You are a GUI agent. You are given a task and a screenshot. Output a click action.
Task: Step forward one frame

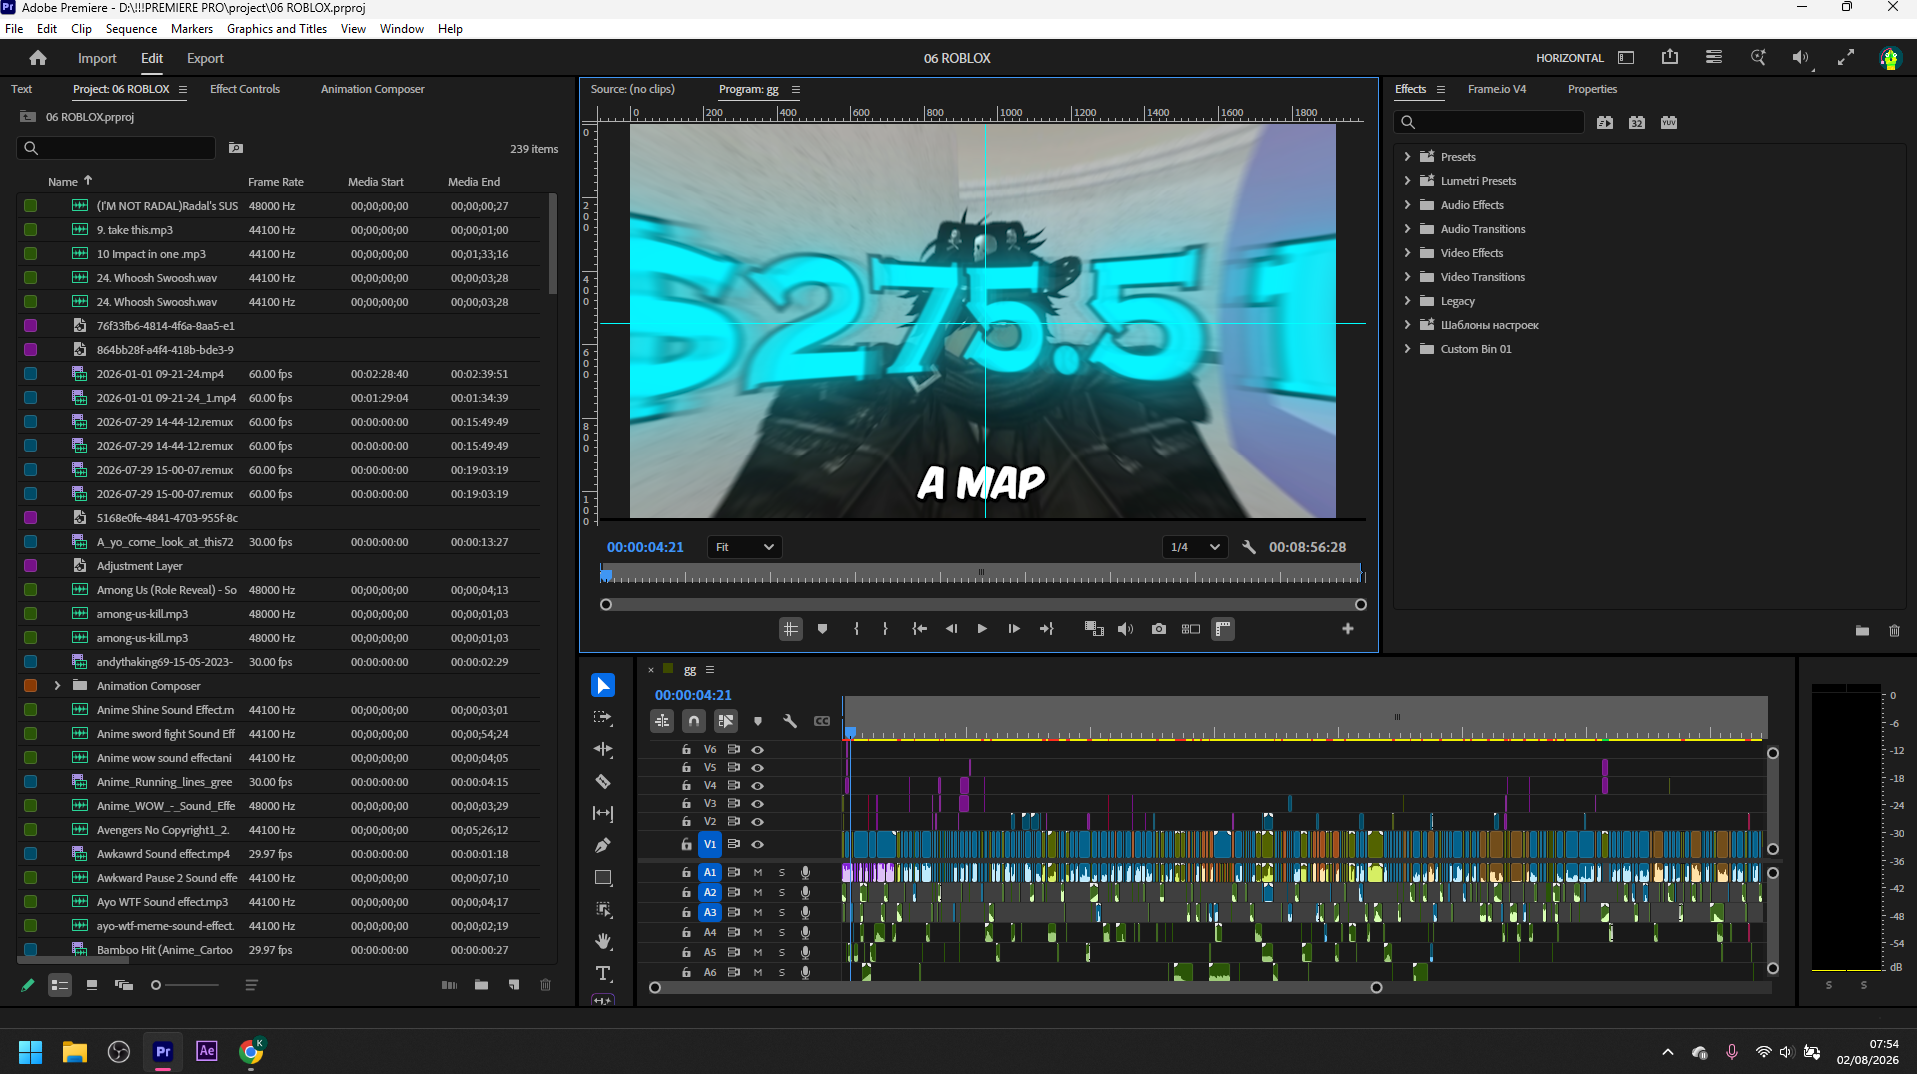[1014, 629]
